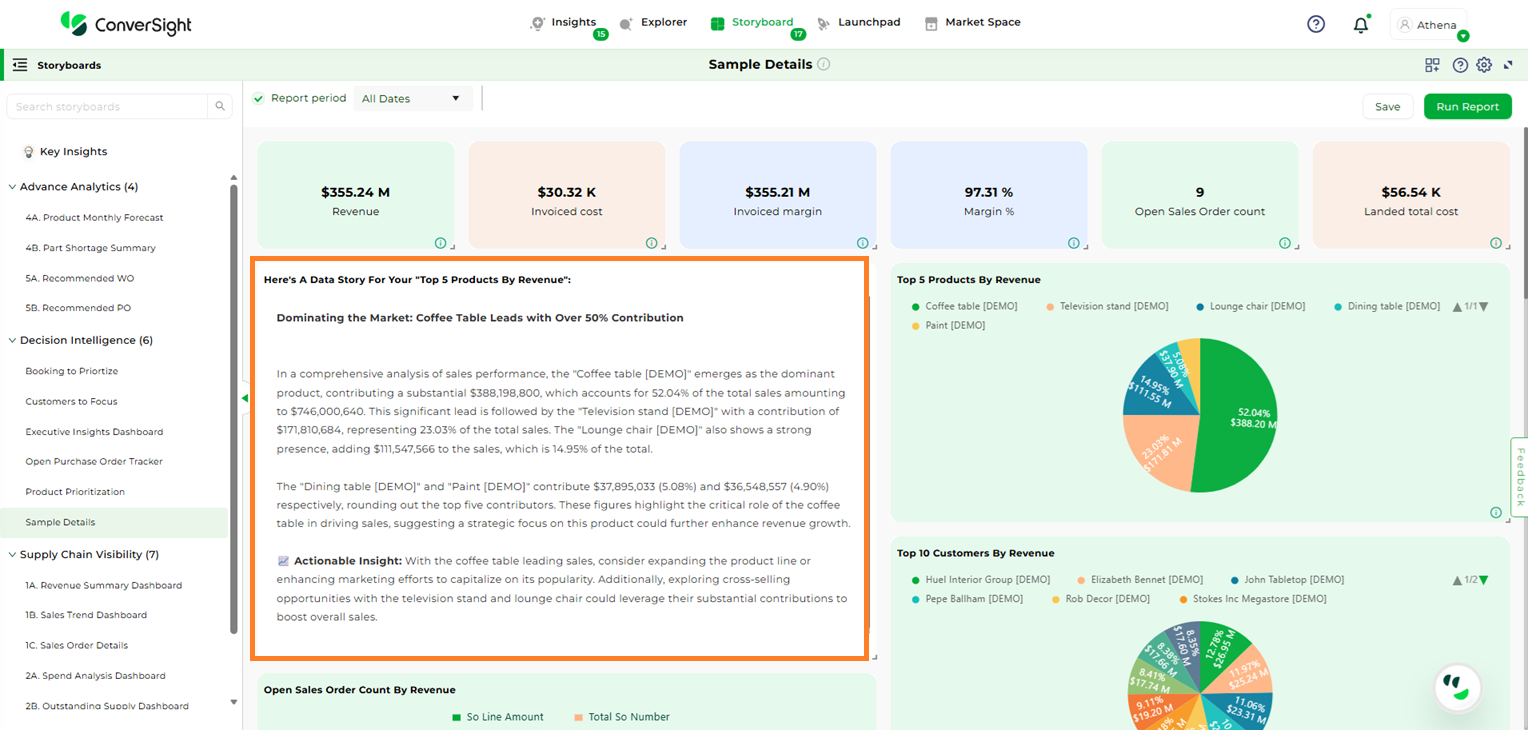Click the search magnifier icon
Viewport: 1528px width, 730px height.
220,107
